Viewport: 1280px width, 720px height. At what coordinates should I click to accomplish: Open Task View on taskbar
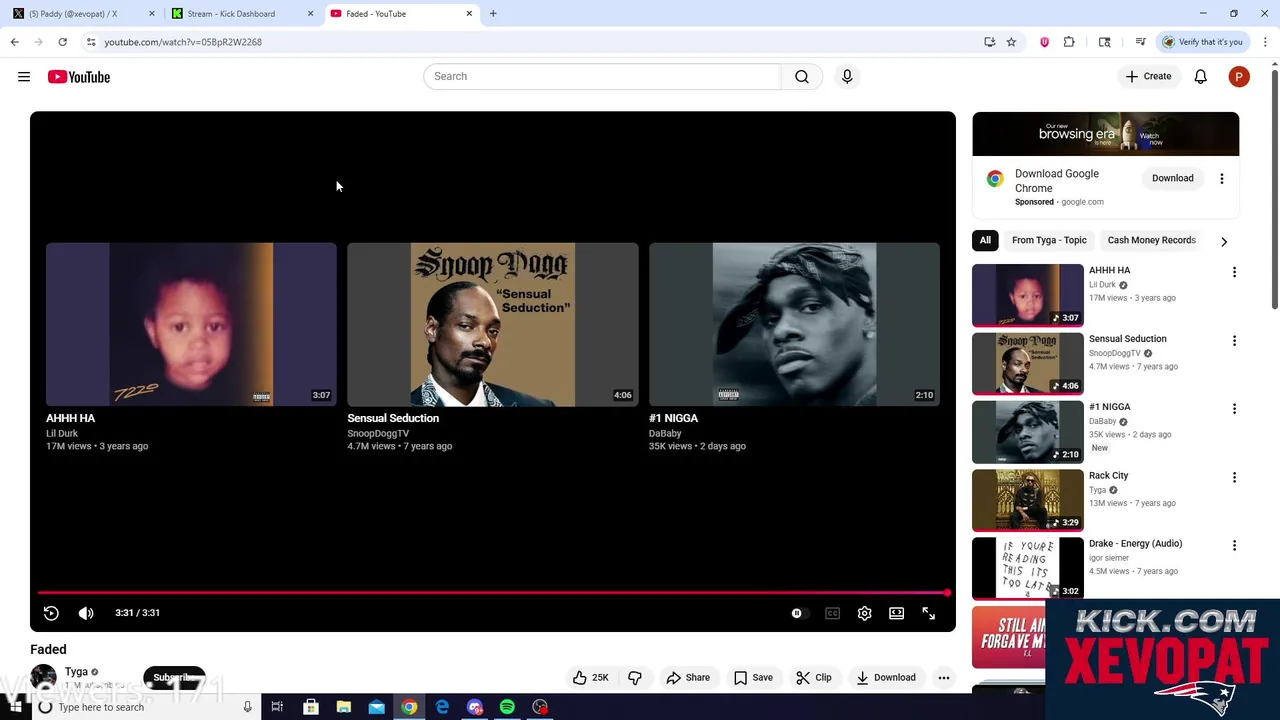click(x=277, y=707)
